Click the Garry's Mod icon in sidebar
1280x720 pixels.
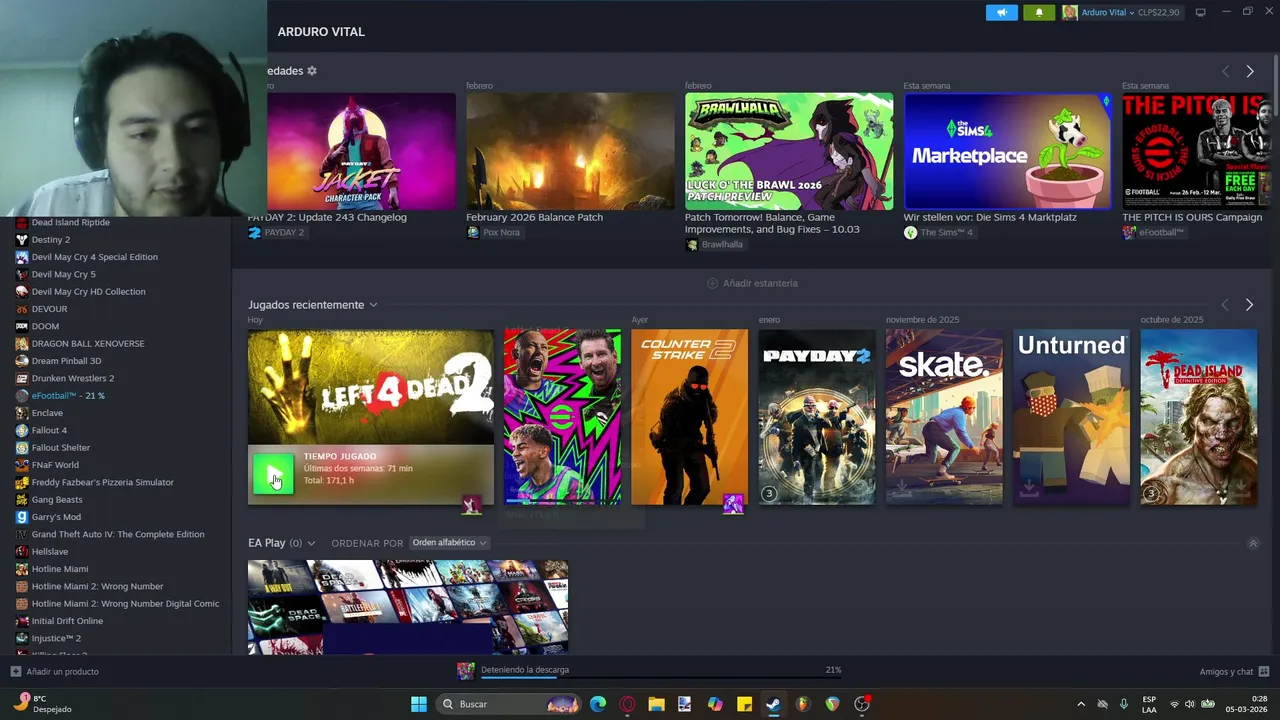(x=22, y=517)
